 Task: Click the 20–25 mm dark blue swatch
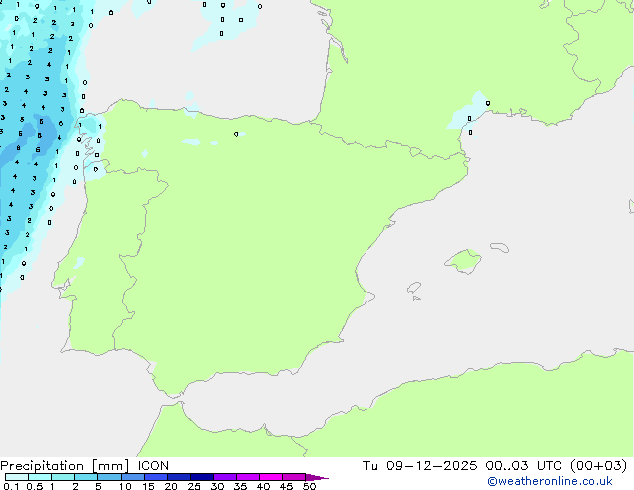[x=178, y=477]
